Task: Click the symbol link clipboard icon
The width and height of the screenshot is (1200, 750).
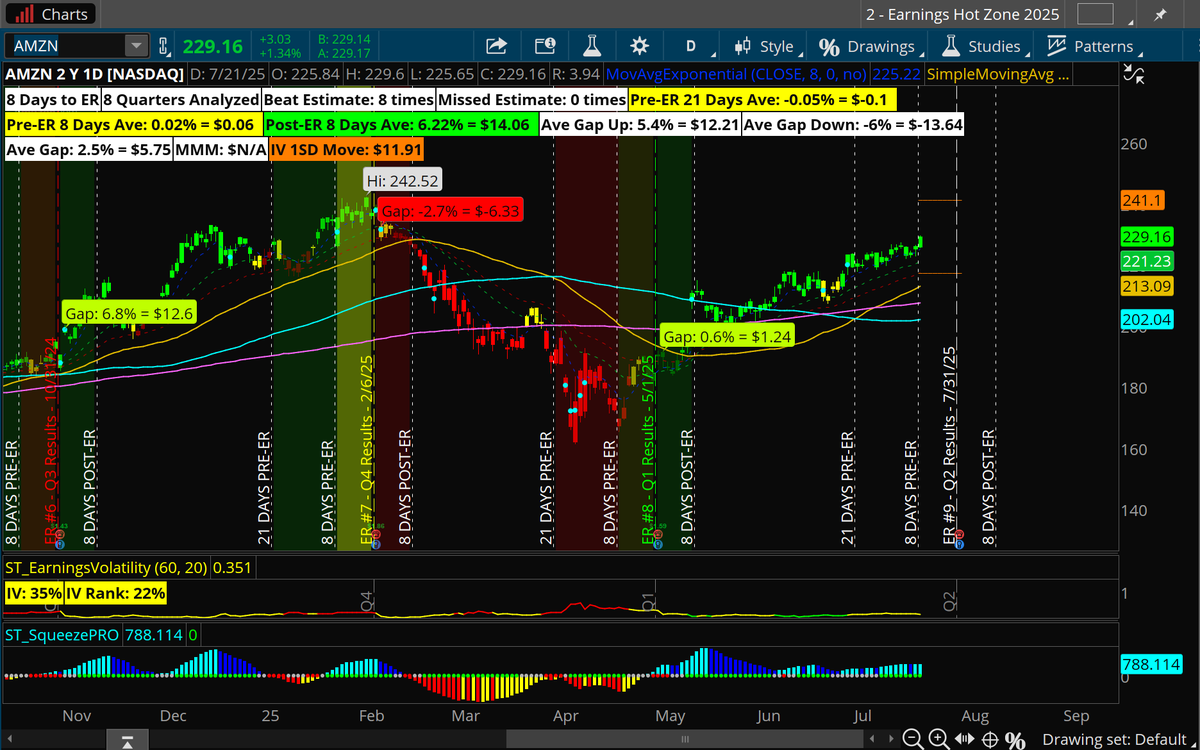Action: click(163, 46)
